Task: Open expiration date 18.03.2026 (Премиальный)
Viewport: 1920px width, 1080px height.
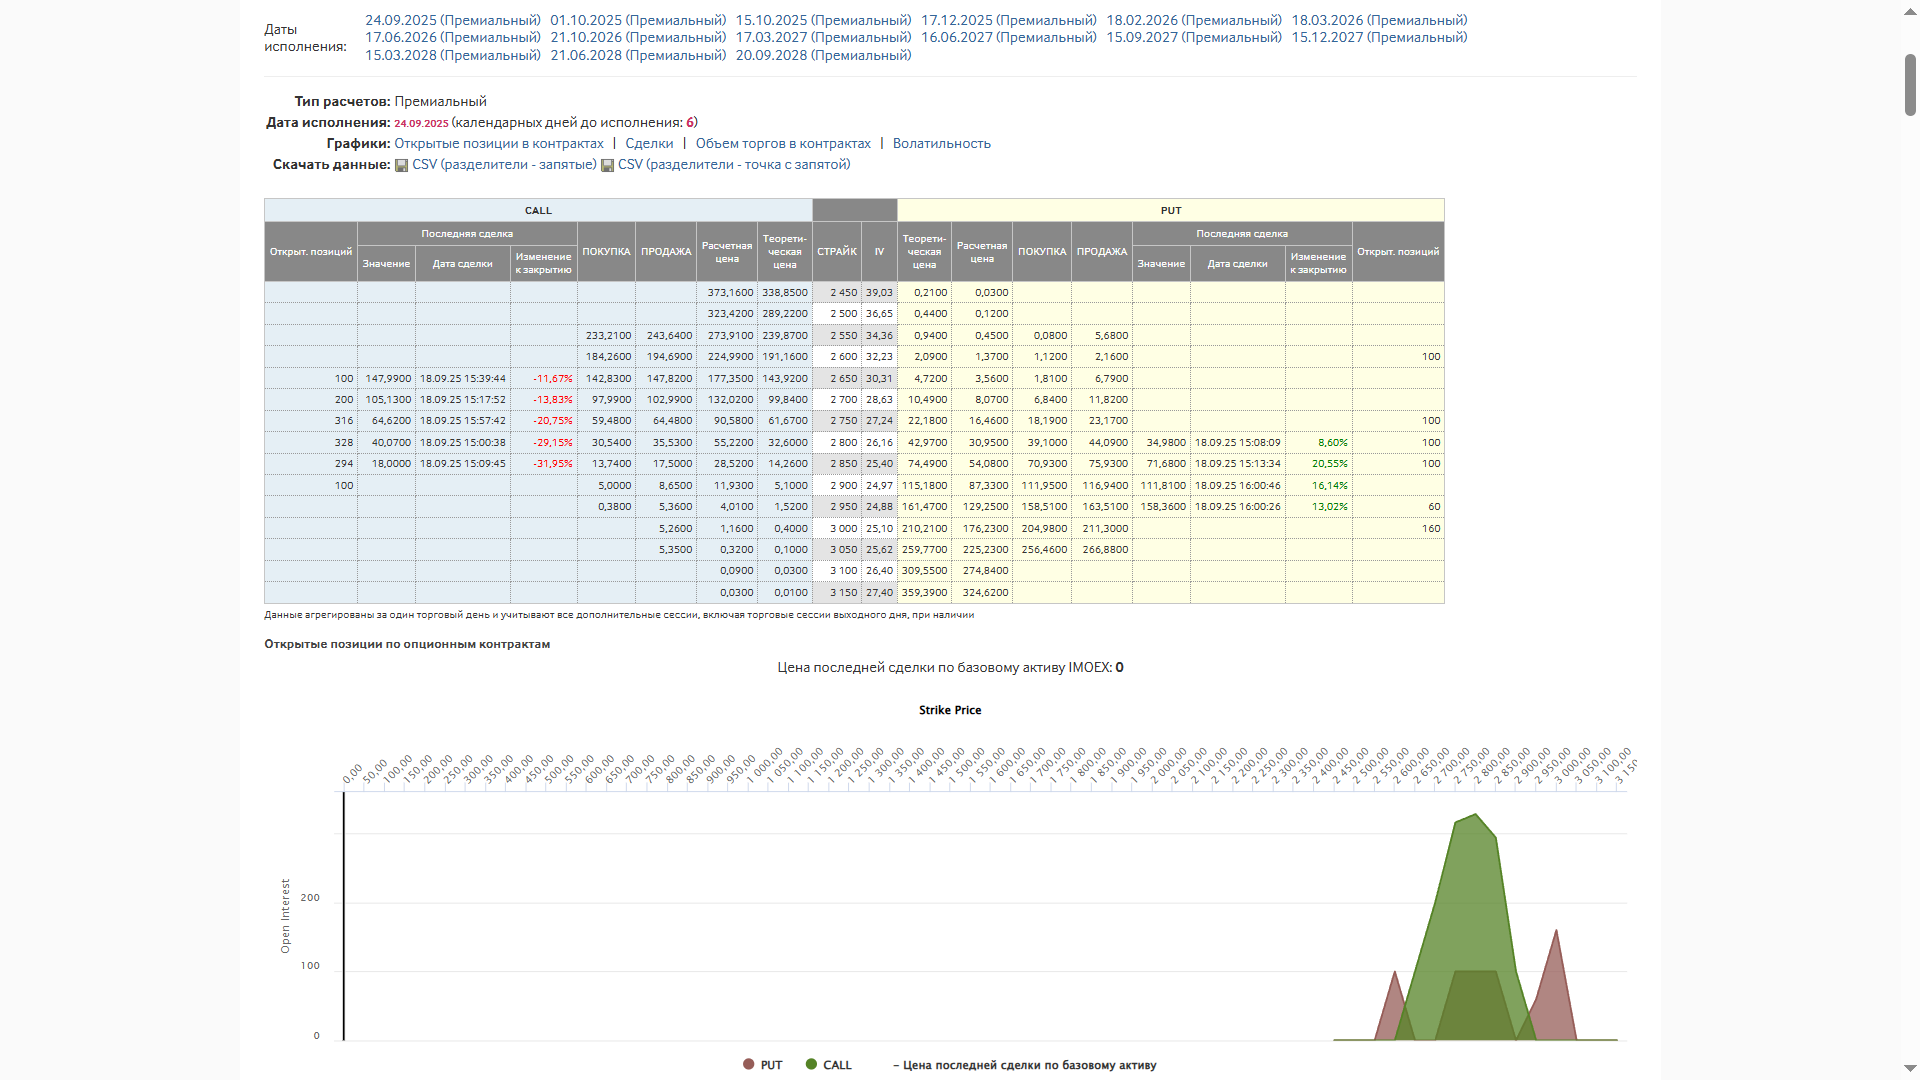Action: tap(1380, 20)
